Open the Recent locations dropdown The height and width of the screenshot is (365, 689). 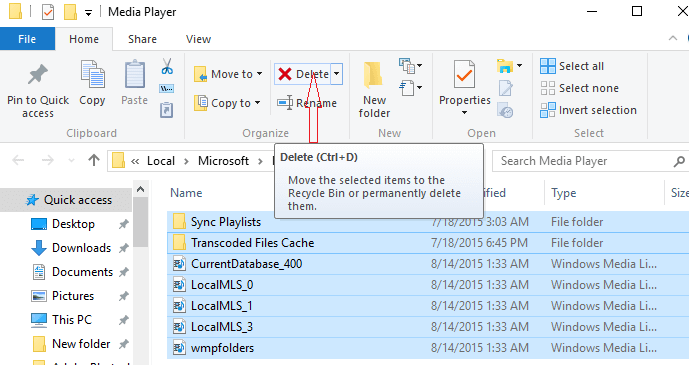tap(71, 161)
